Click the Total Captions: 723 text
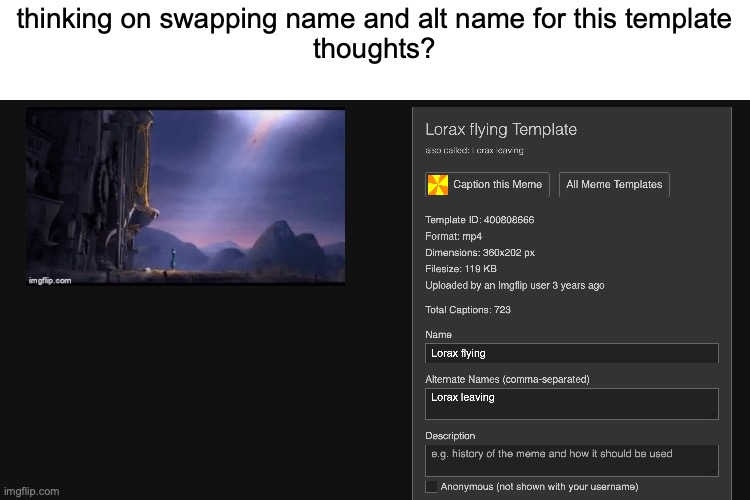Viewport: 750px width, 500px height. [468, 310]
